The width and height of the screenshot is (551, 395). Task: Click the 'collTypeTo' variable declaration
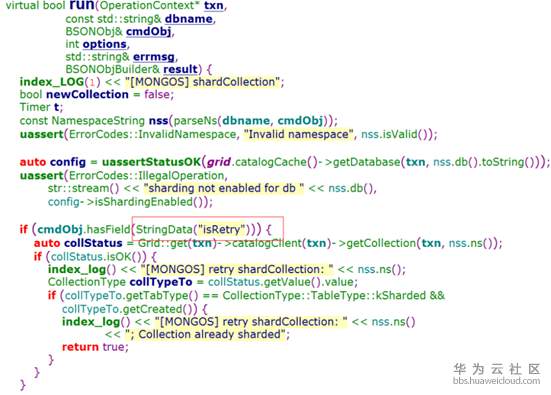pyautogui.click(x=161, y=282)
